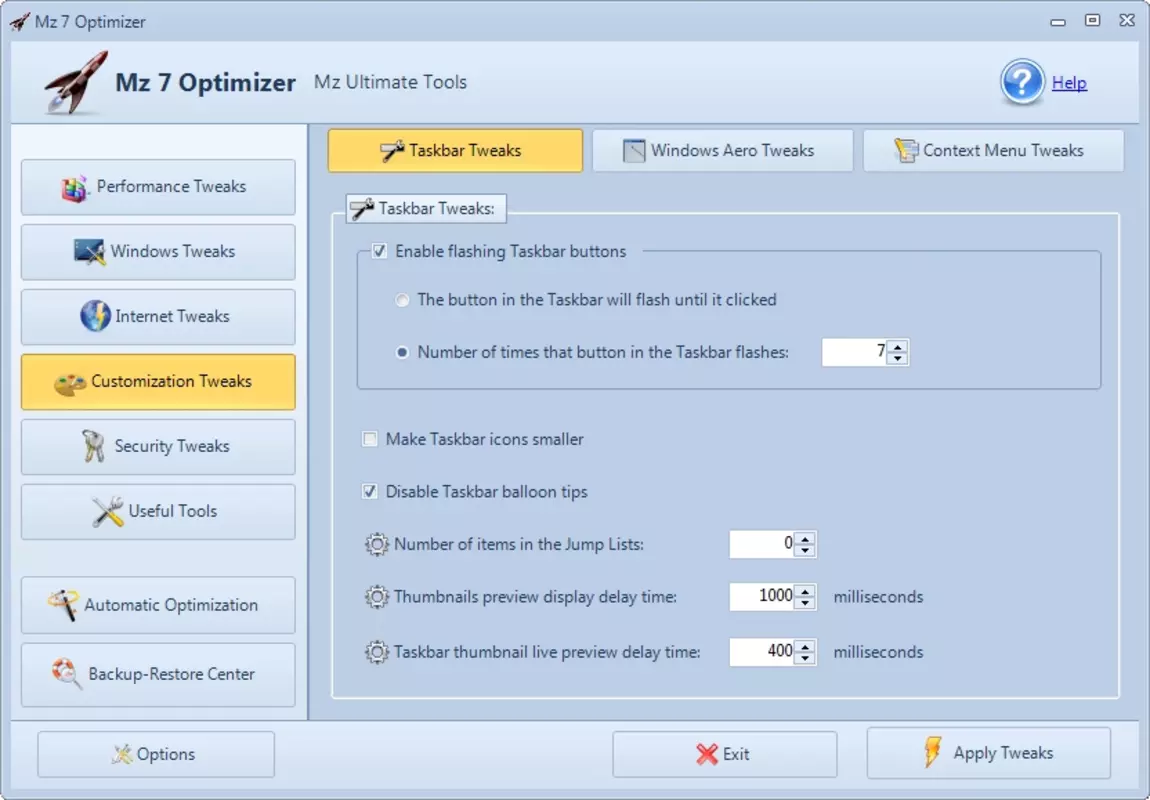Screen dimensions: 1150x800
Task: Click the rocket logo icon in header
Action: point(76,82)
